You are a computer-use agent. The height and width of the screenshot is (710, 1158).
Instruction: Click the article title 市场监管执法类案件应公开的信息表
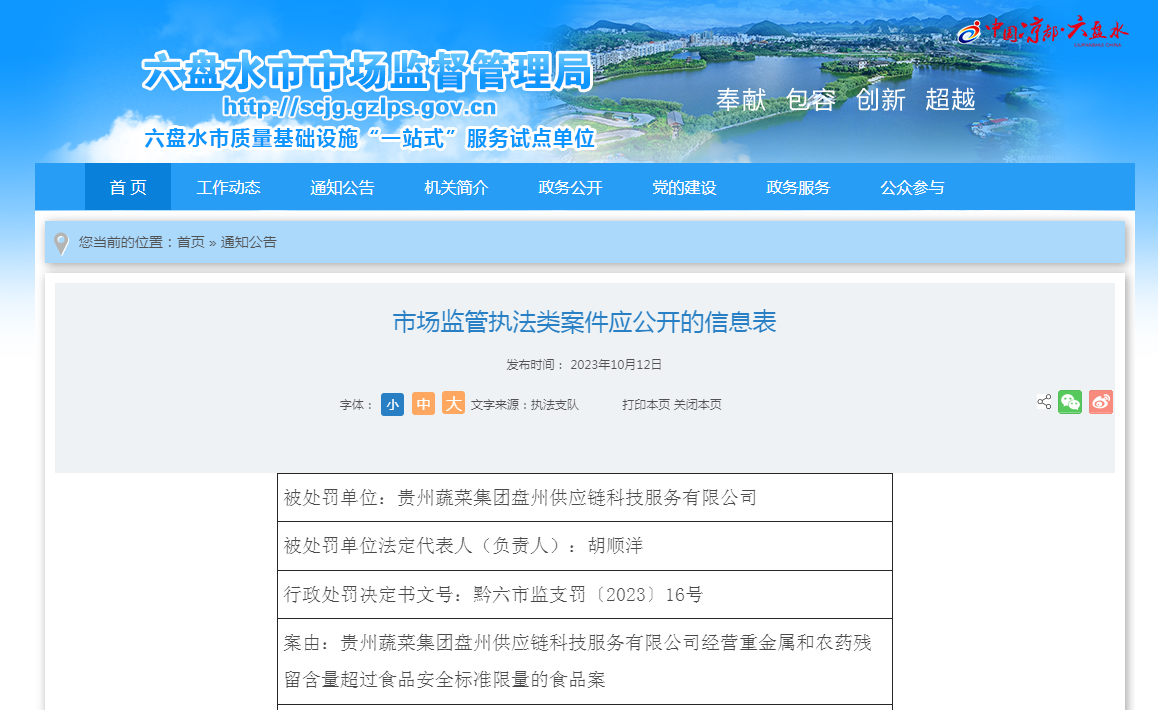(584, 322)
